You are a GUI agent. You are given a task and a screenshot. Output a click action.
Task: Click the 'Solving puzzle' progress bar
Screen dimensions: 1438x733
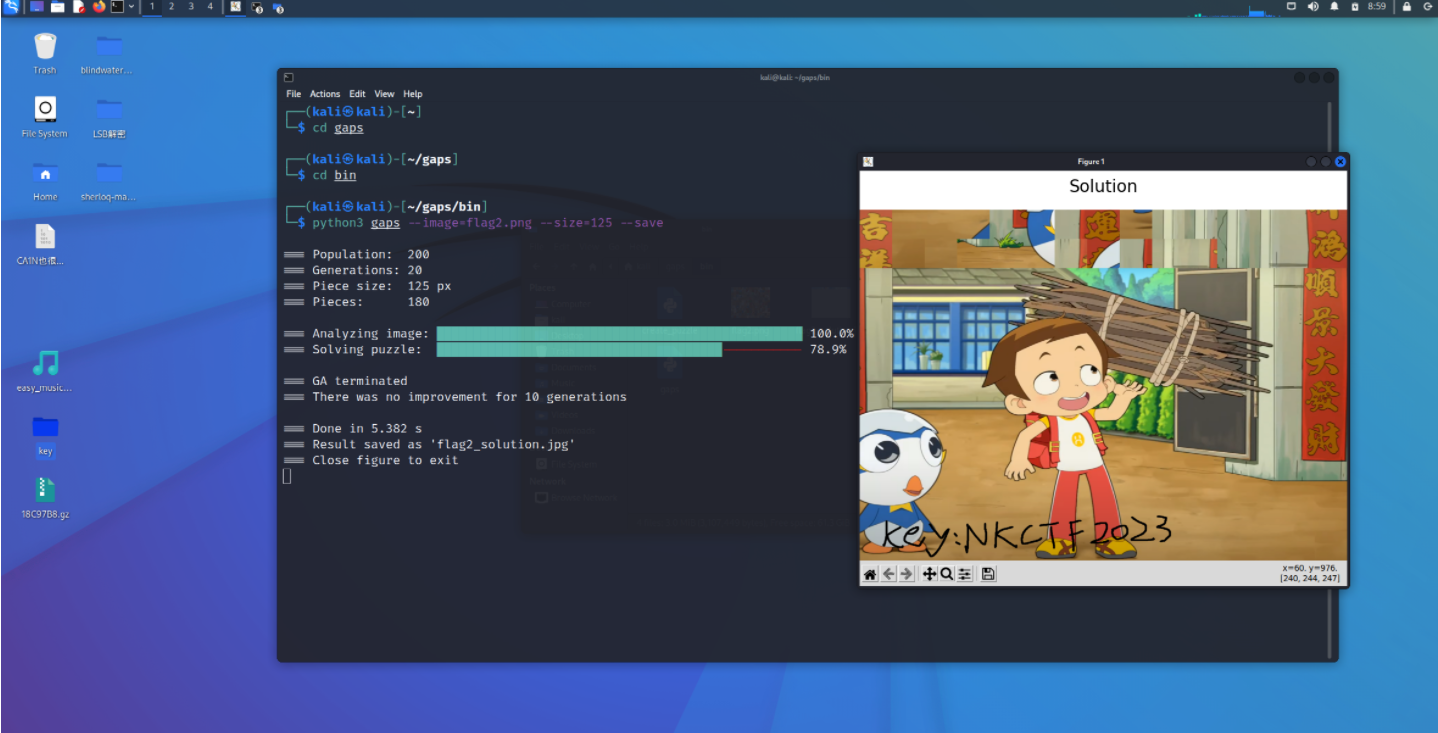pyautogui.click(x=619, y=349)
